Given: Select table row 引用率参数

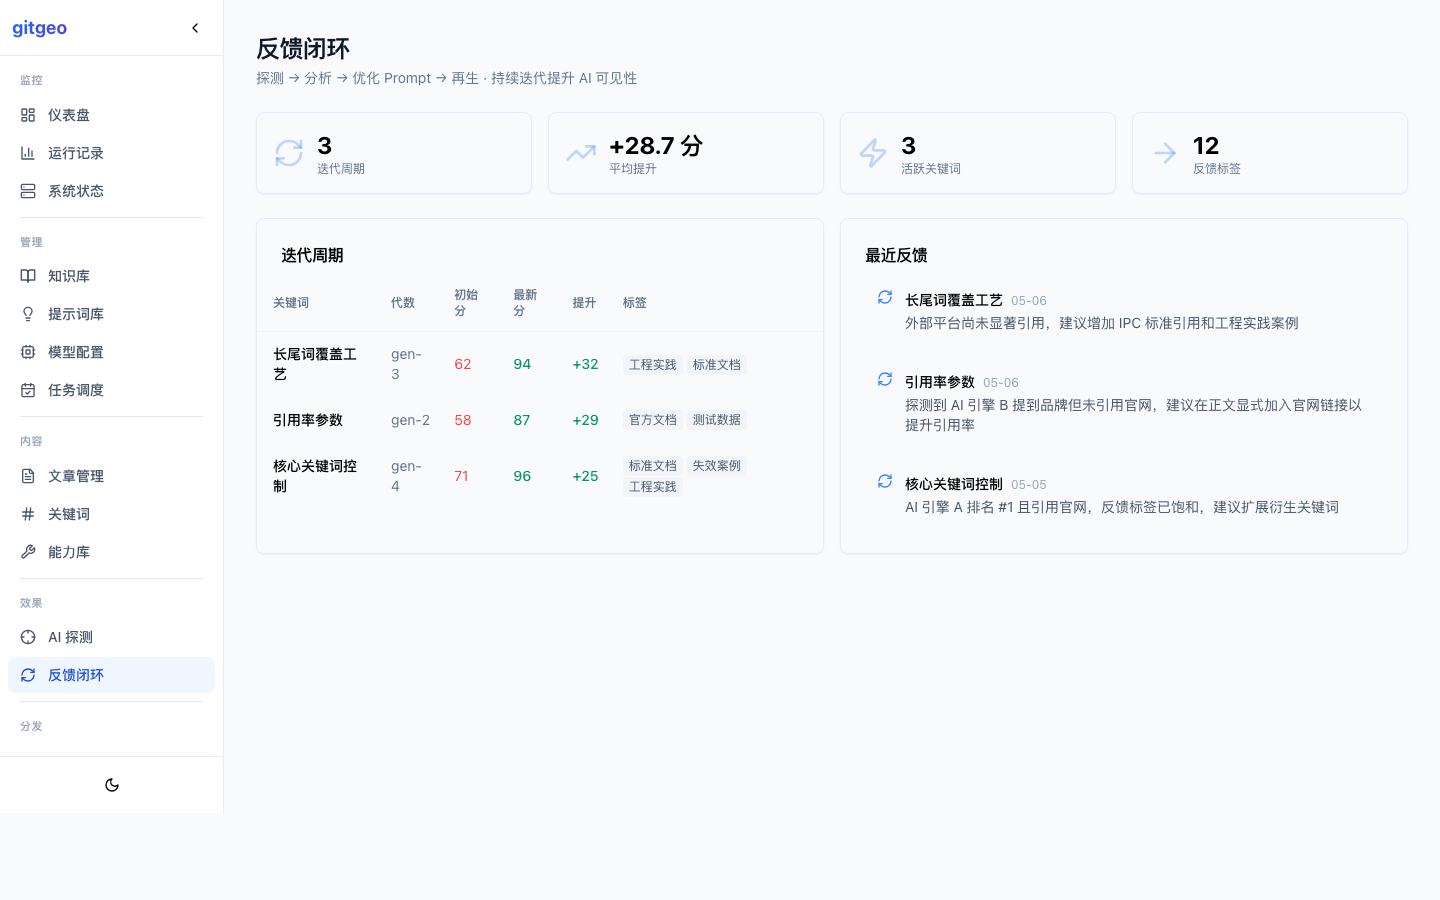Looking at the screenshot, I should coord(540,420).
